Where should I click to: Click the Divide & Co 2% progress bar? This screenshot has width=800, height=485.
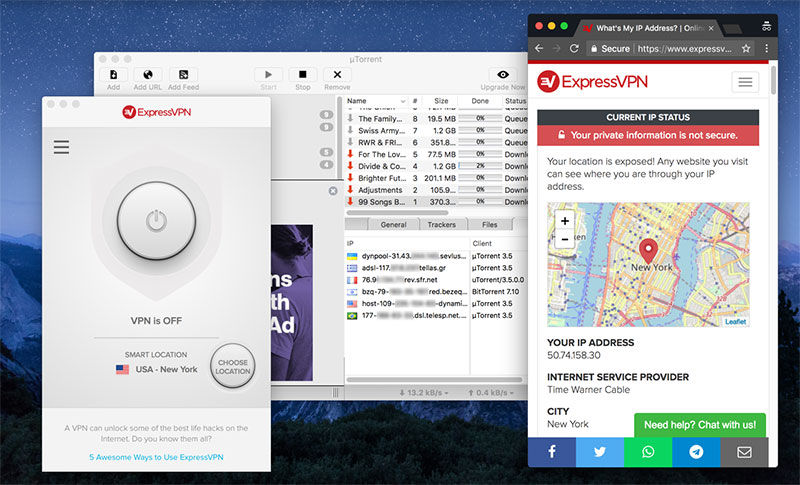point(480,166)
